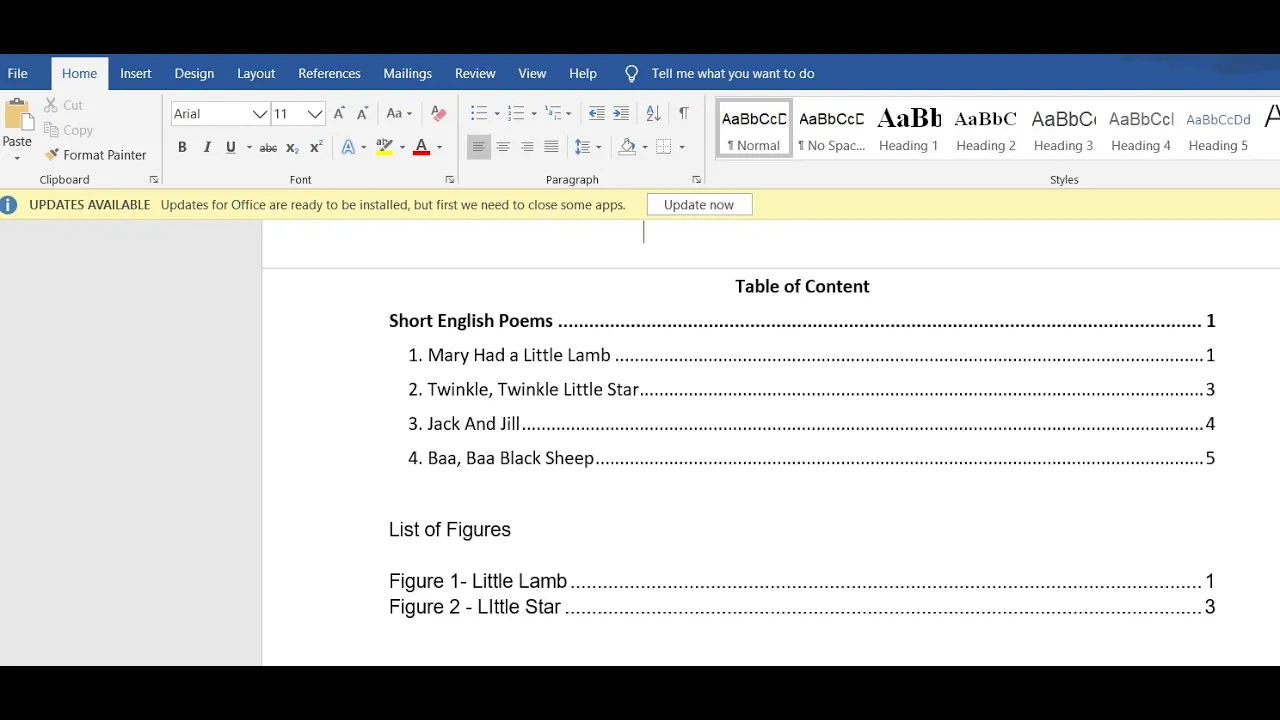1280x720 pixels.
Task: Decrease paragraph indent
Action: (x=597, y=114)
